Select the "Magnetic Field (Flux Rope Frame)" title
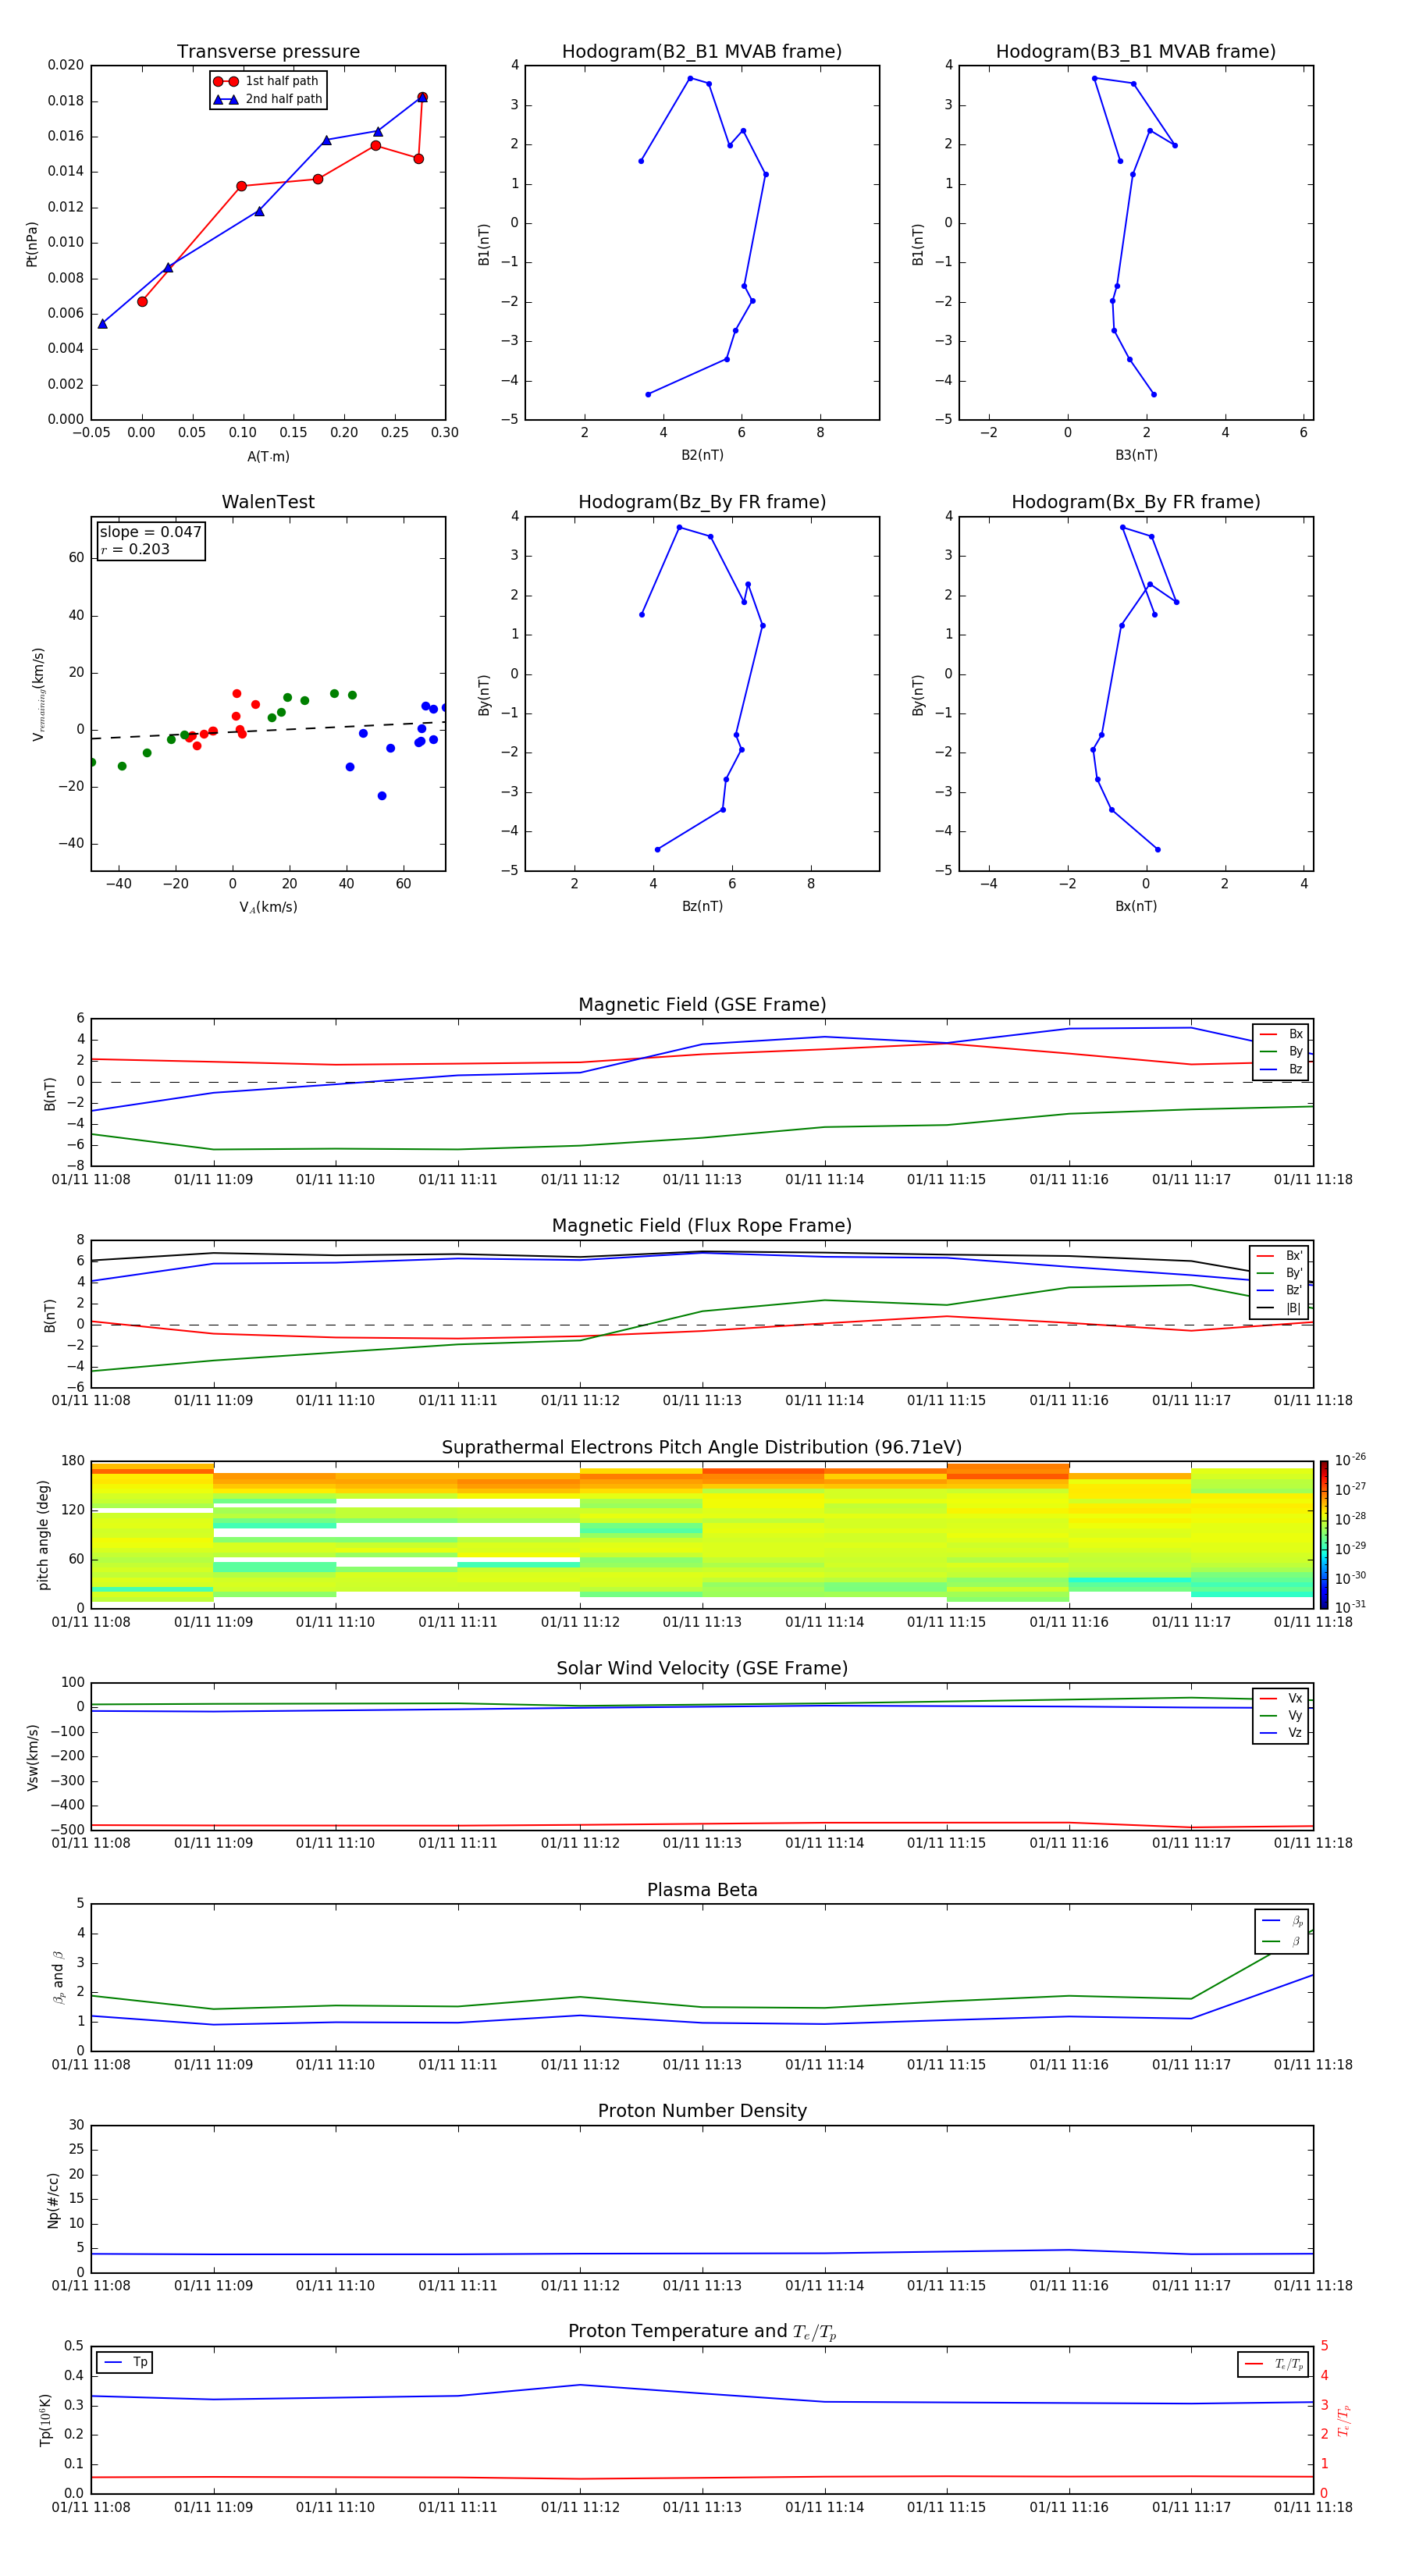The width and height of the screenshot is (1405, 2576). (x=702, y=1225)
